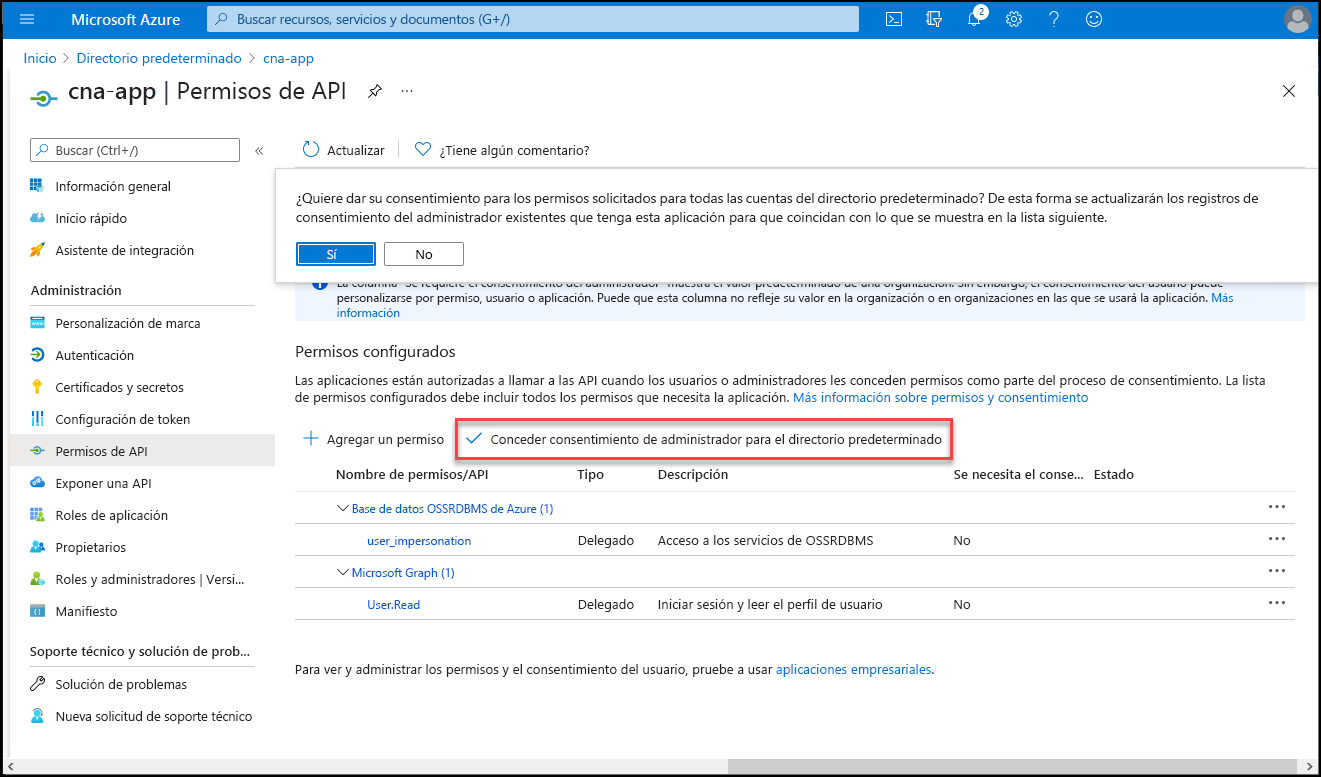Click Conceder consentimiento de administrador button
Viewport: 1321px width, 777px height.
[704, 439]
